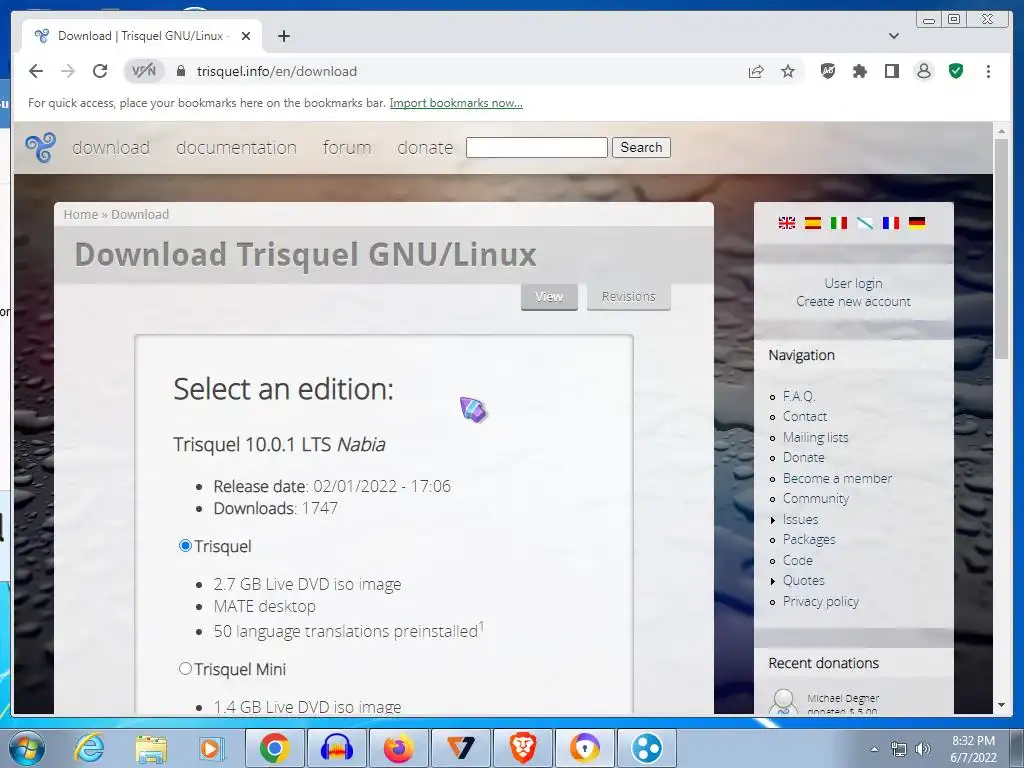1024x768 pixels.
Task: Open the F.A.Q. navigation link
Action: point(799,396)
